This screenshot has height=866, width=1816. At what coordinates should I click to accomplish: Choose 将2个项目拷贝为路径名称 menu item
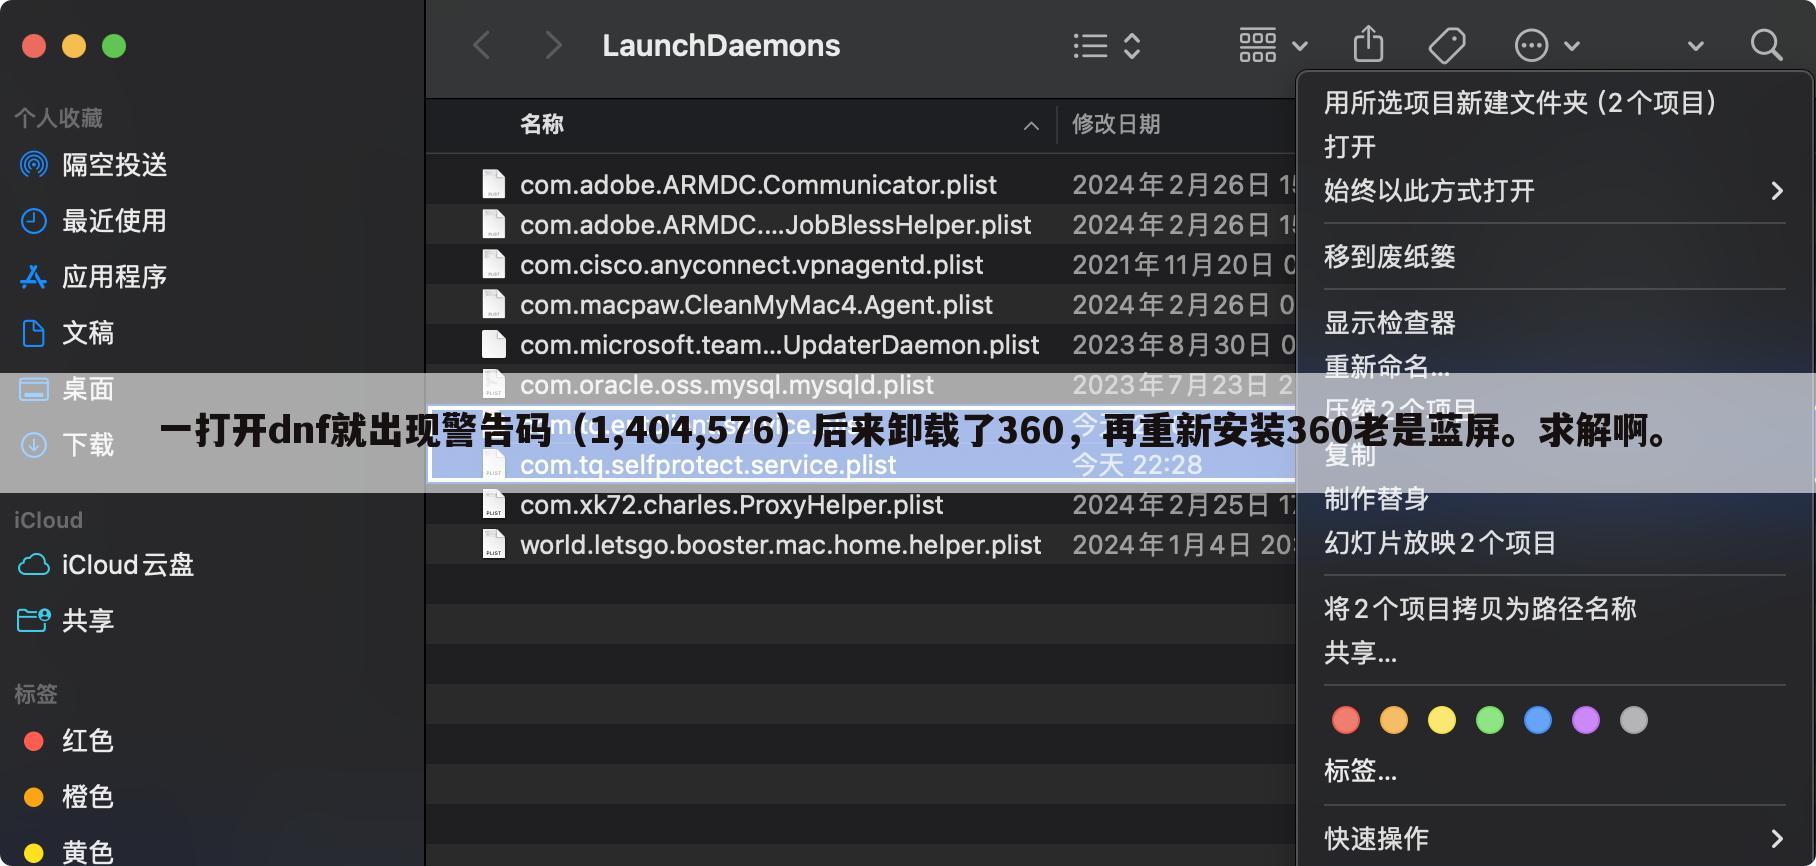(1480, 609)
